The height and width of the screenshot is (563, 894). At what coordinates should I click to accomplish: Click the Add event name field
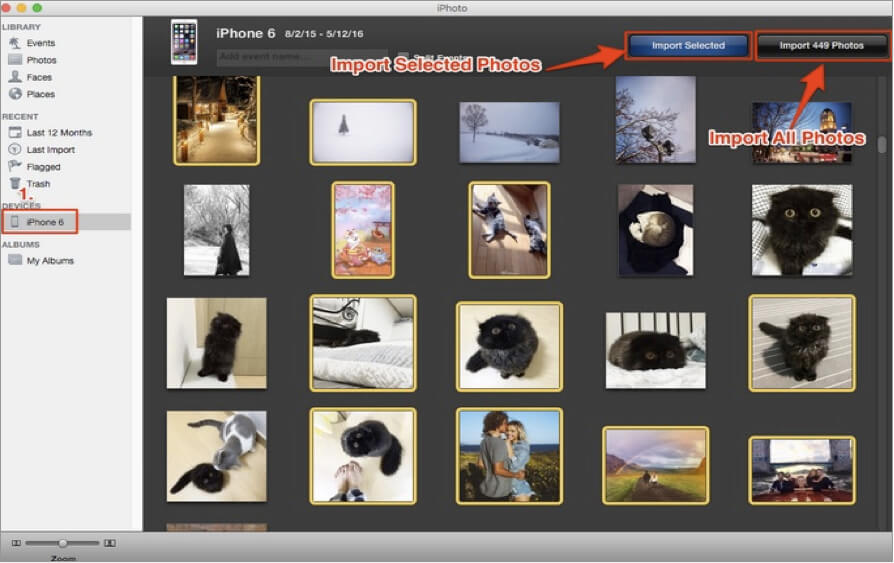click(302, 57)
